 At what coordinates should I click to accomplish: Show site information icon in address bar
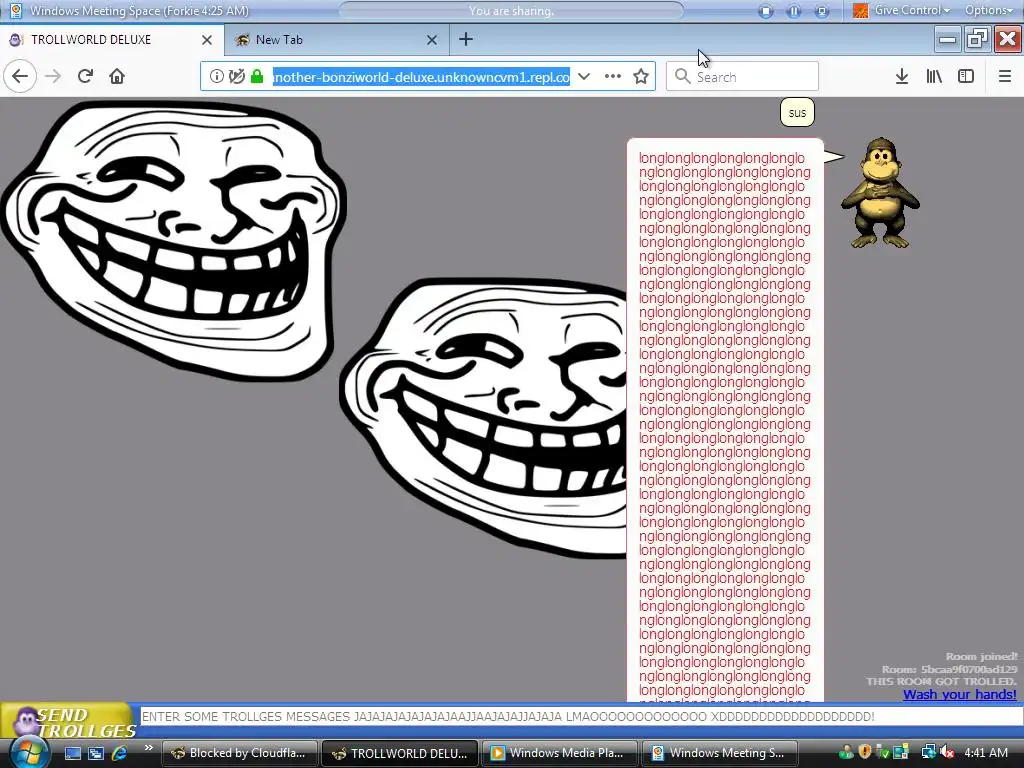point(217,76)
